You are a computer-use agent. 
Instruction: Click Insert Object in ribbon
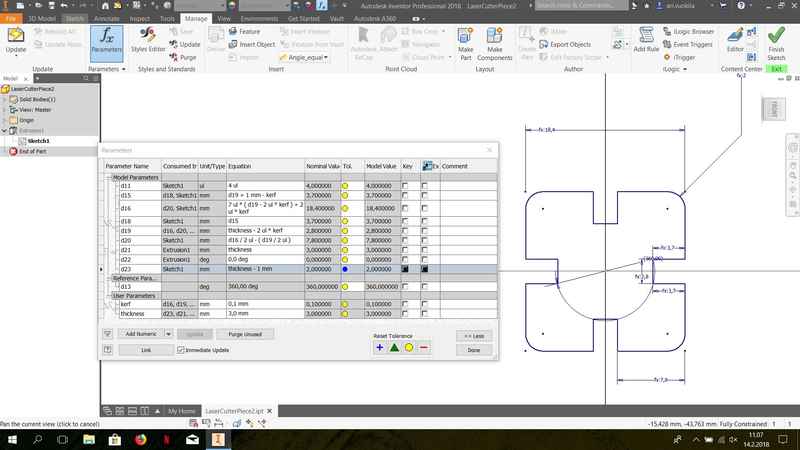point(252,44)
